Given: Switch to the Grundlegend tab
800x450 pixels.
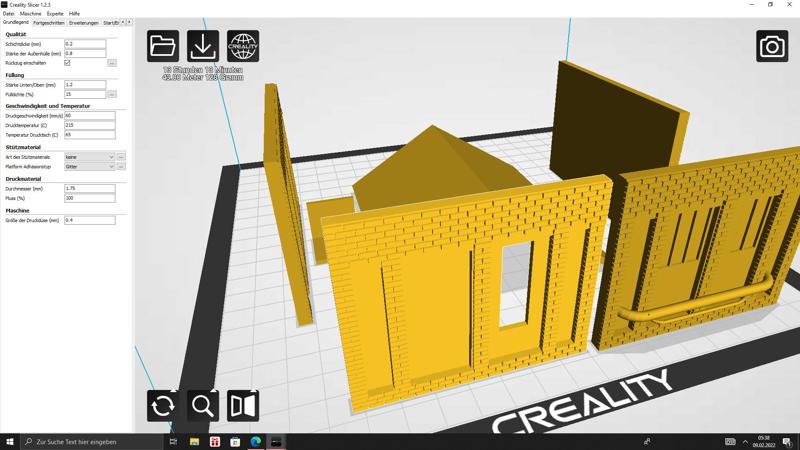Looking at the screenshot, I should tap(16, 22).
